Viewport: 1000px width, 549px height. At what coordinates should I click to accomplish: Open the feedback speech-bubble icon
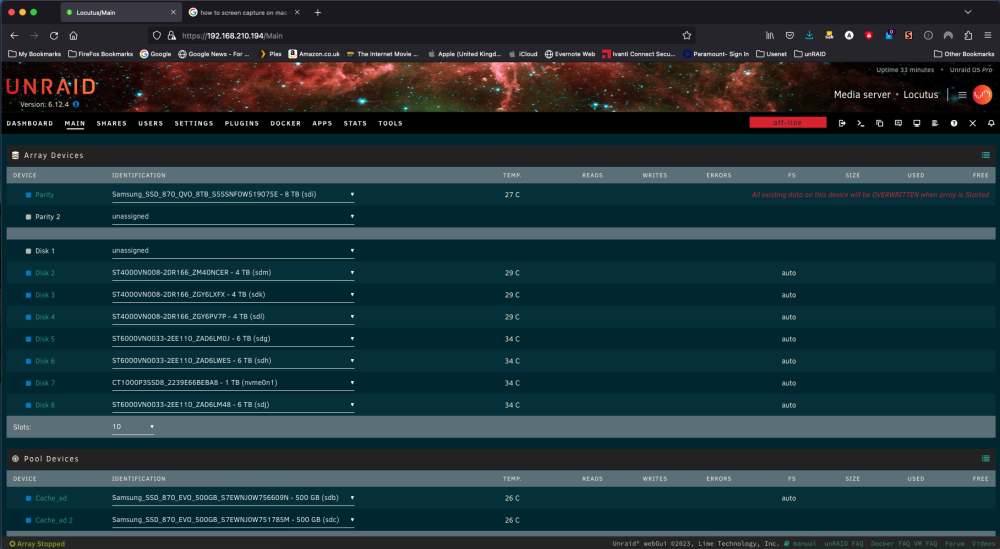[x=898, y=123]
